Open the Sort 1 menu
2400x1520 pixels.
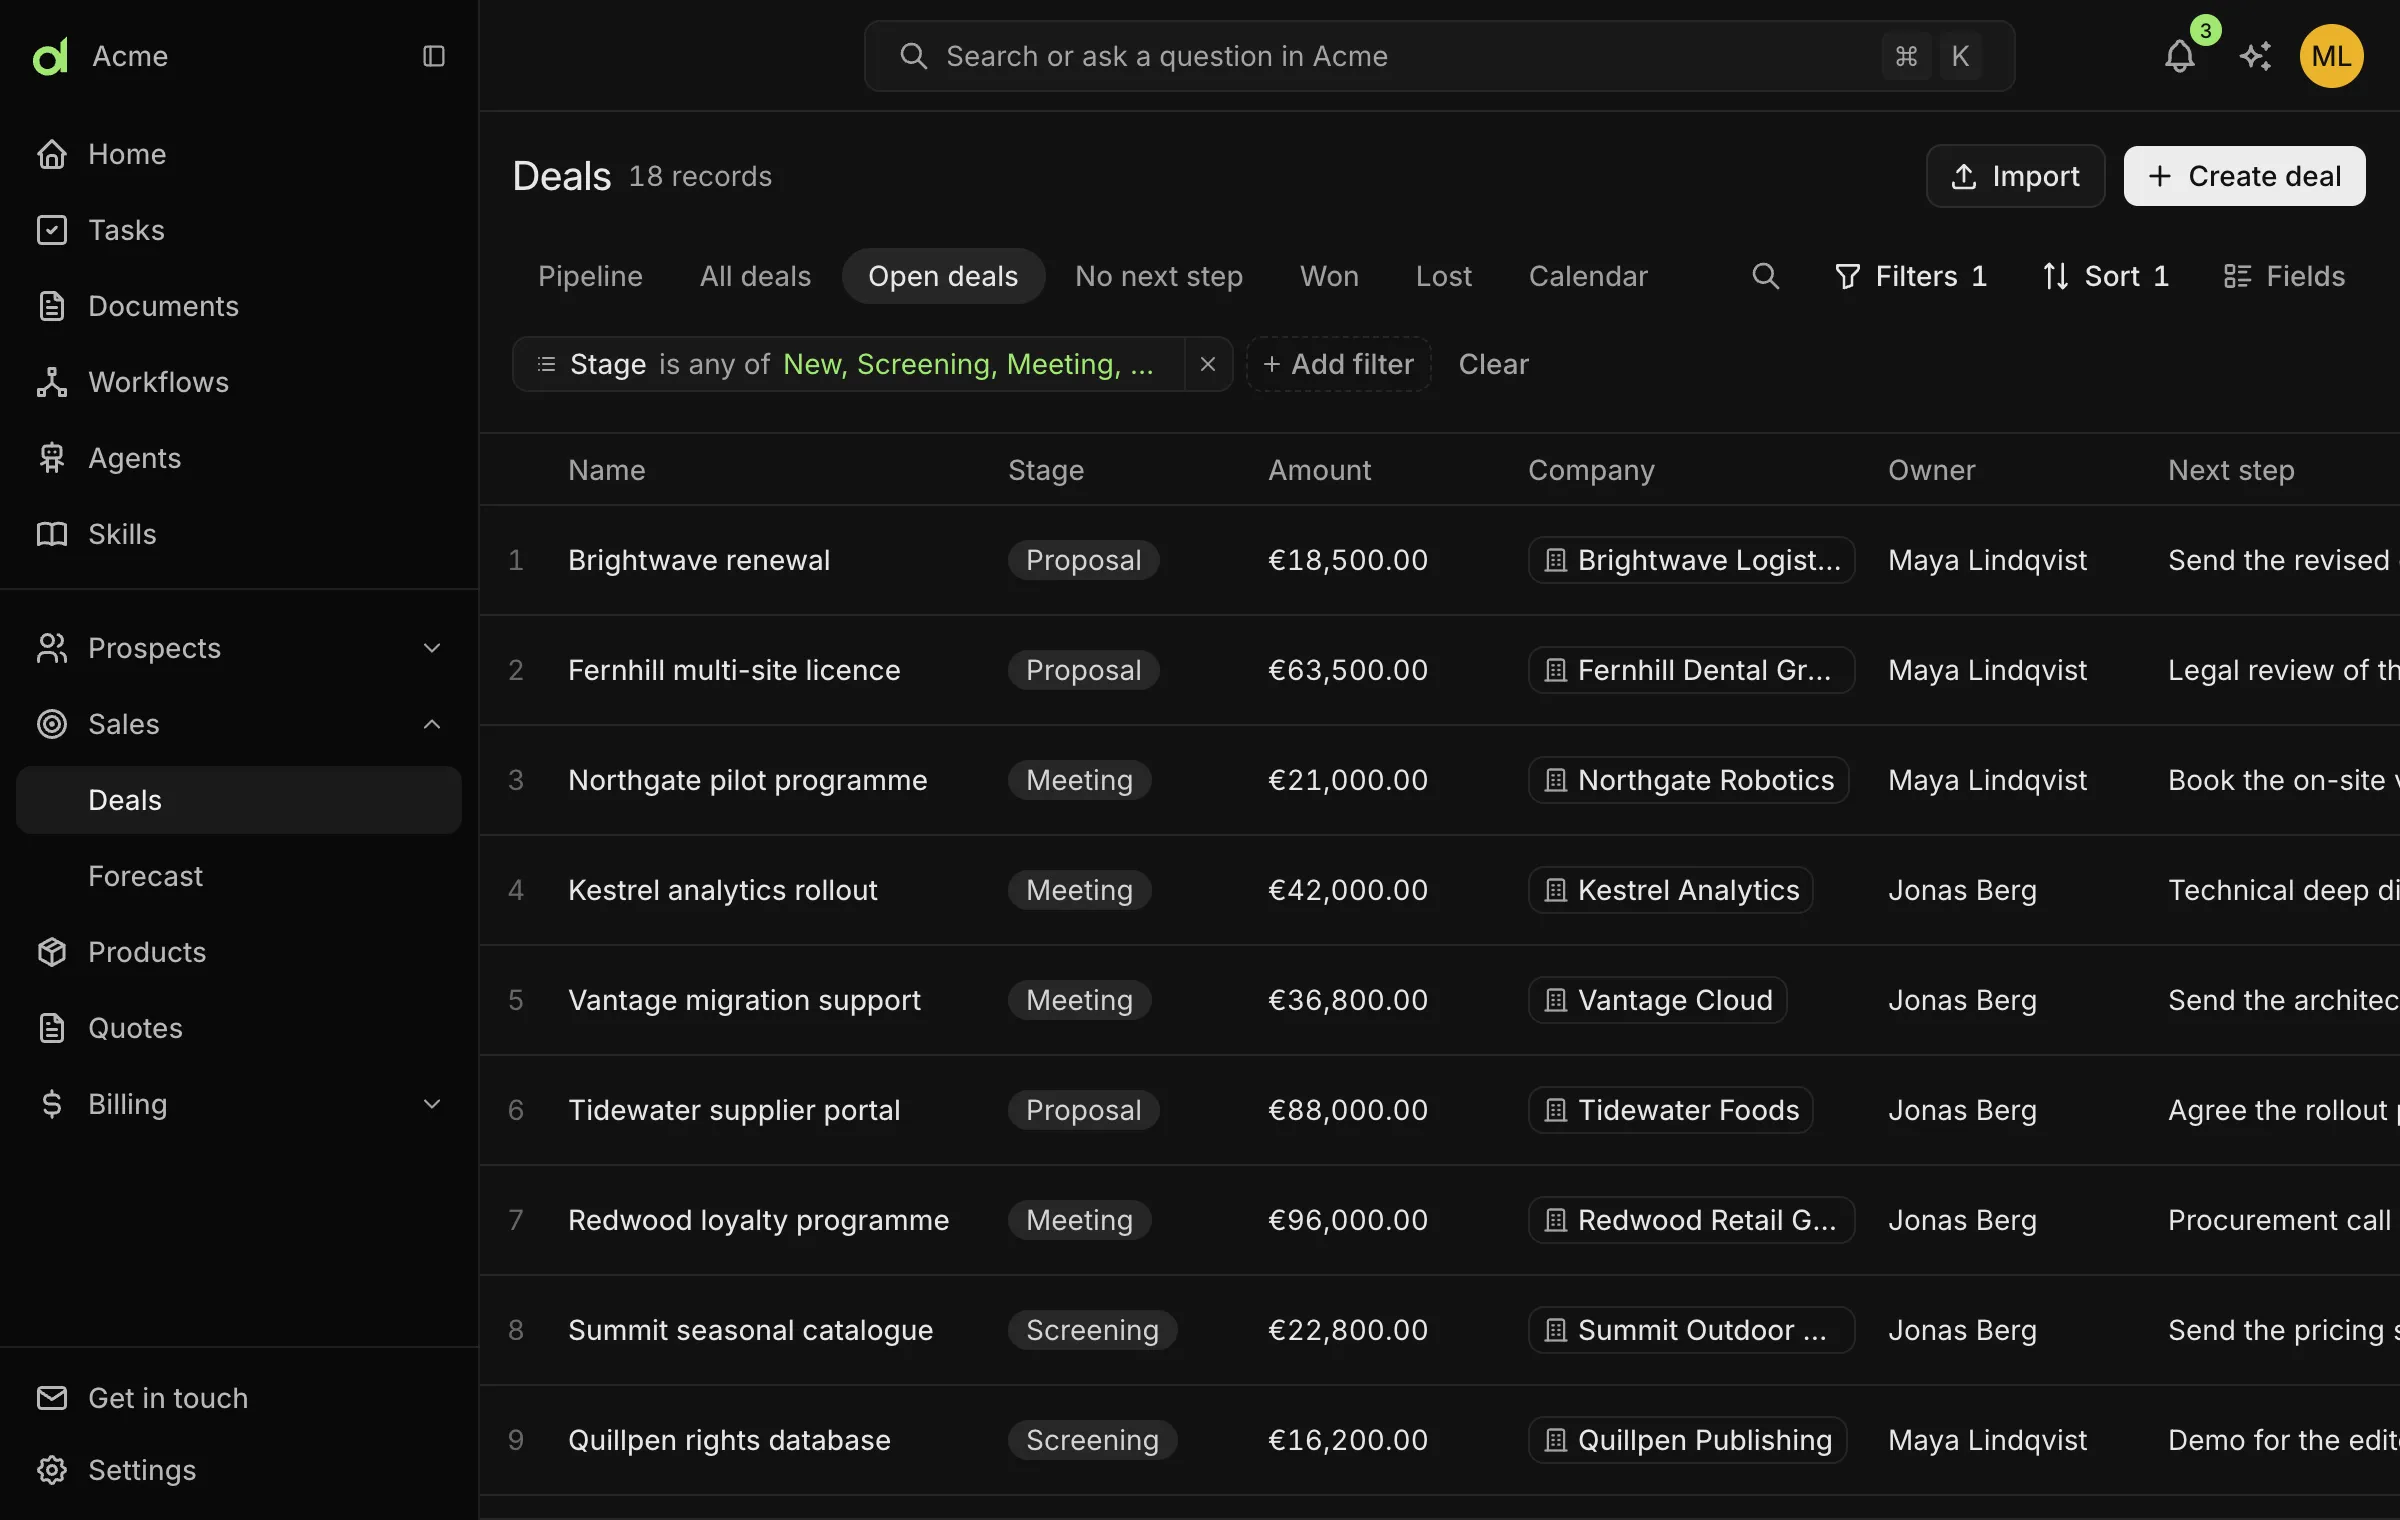point(2105,276)
